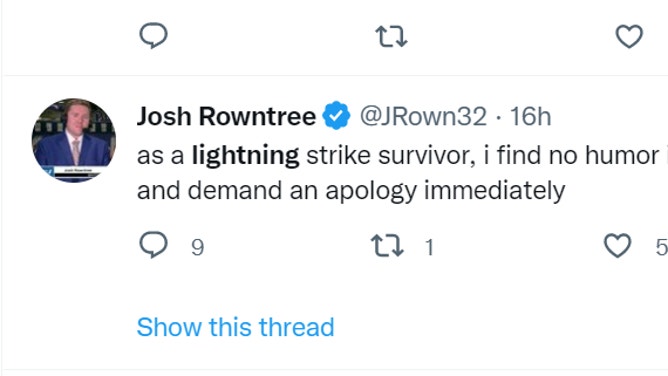Click the reply count 9
The image size is (668, 376).
coord(197,247)
